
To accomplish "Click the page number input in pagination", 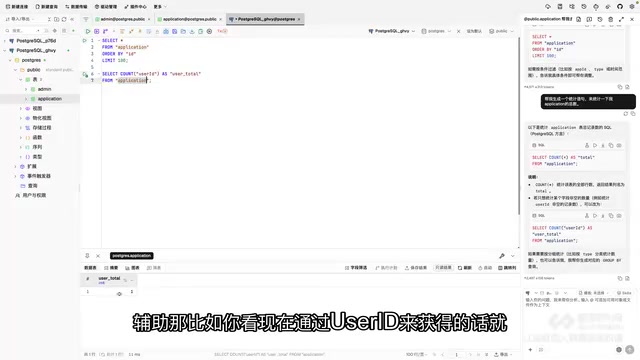I will click(457, 354).
